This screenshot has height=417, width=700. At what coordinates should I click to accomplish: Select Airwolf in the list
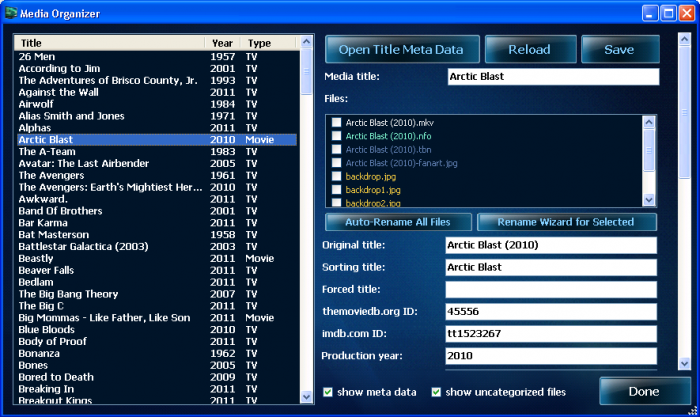(x=157, y=104)
